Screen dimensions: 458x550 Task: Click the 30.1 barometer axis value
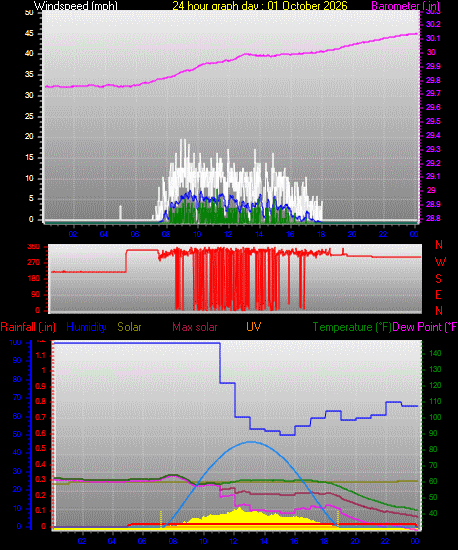(433, 38)
